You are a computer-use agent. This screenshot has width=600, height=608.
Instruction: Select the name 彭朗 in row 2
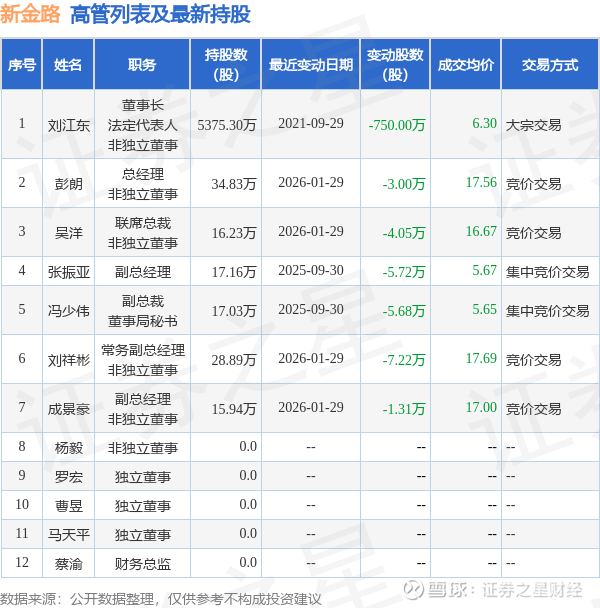pyautogui.click(x=69, y=184)
